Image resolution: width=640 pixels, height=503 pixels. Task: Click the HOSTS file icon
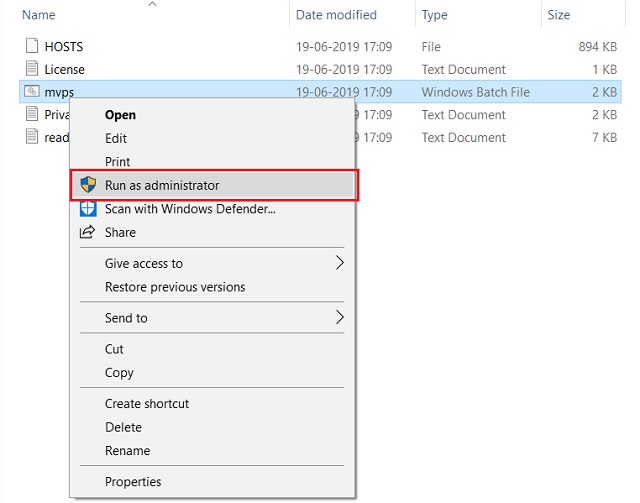pos(32,46)
